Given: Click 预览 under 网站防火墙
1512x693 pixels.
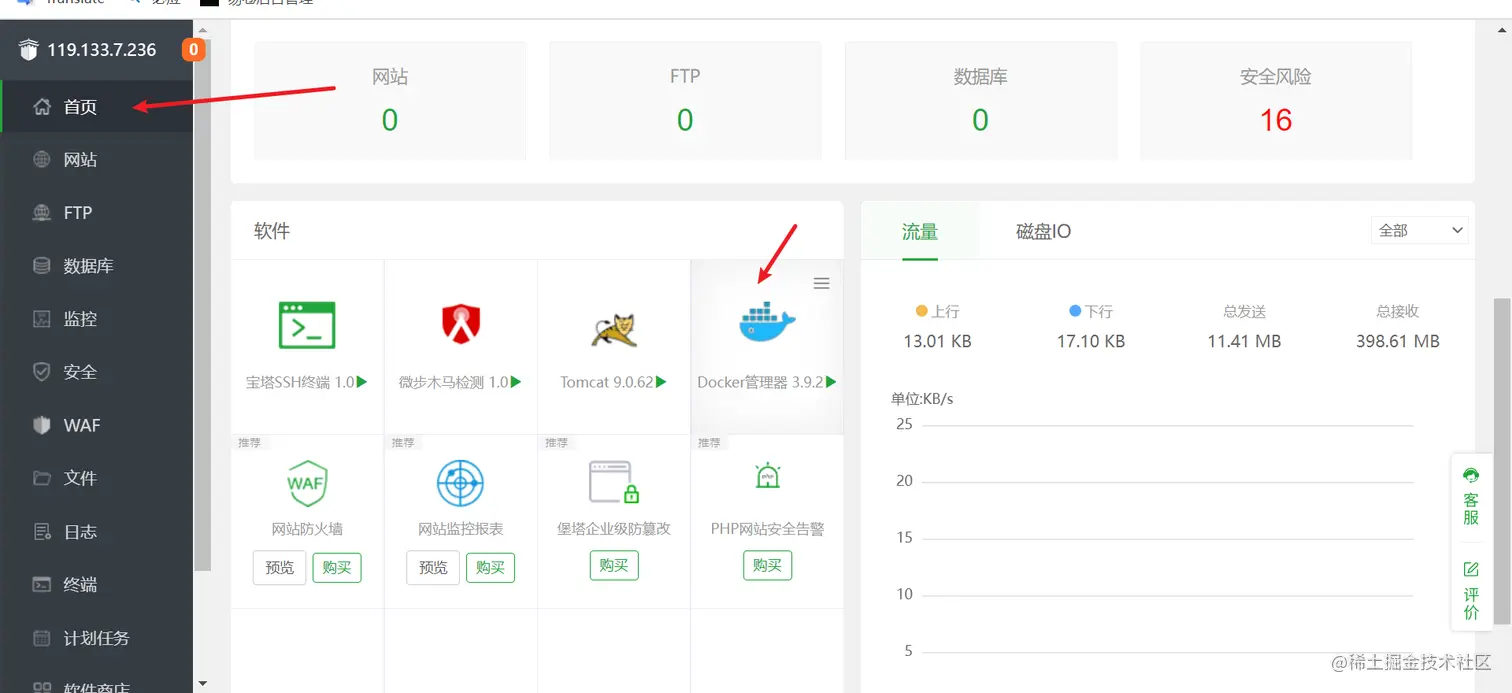Looking at the screenshot, I should 280,567.
